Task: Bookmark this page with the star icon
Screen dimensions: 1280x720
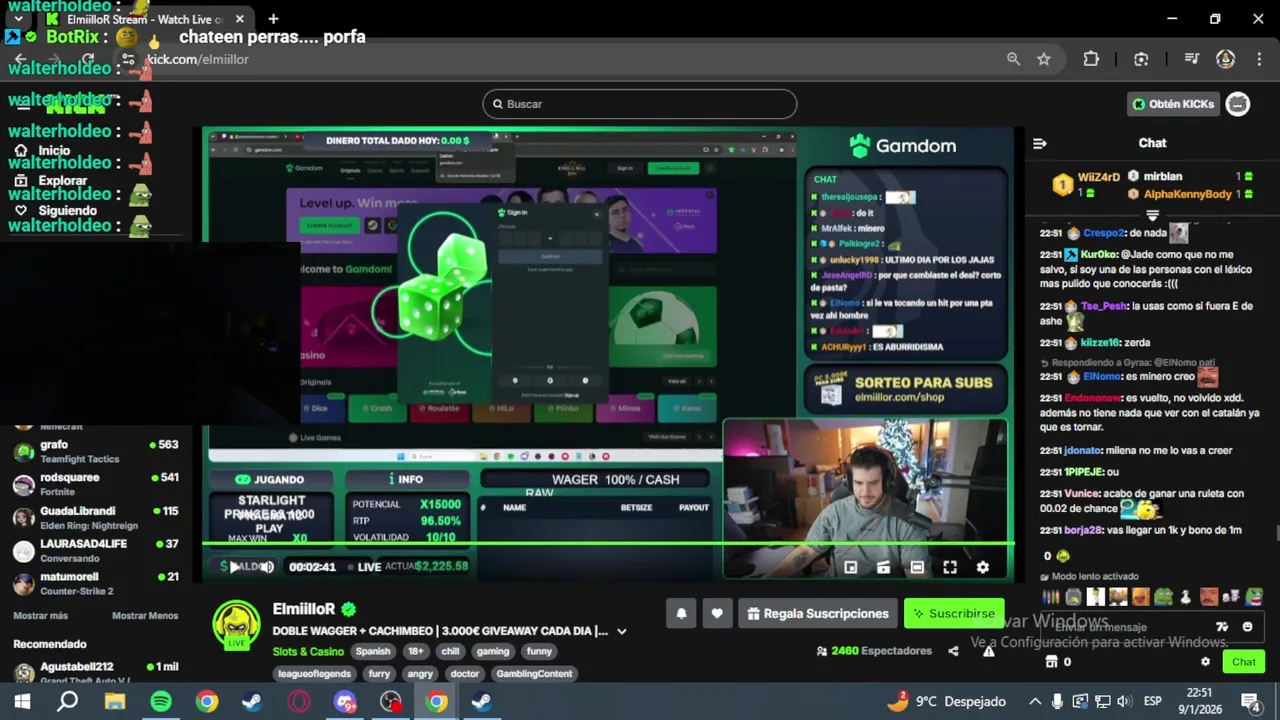Action: click(1044, 59)
